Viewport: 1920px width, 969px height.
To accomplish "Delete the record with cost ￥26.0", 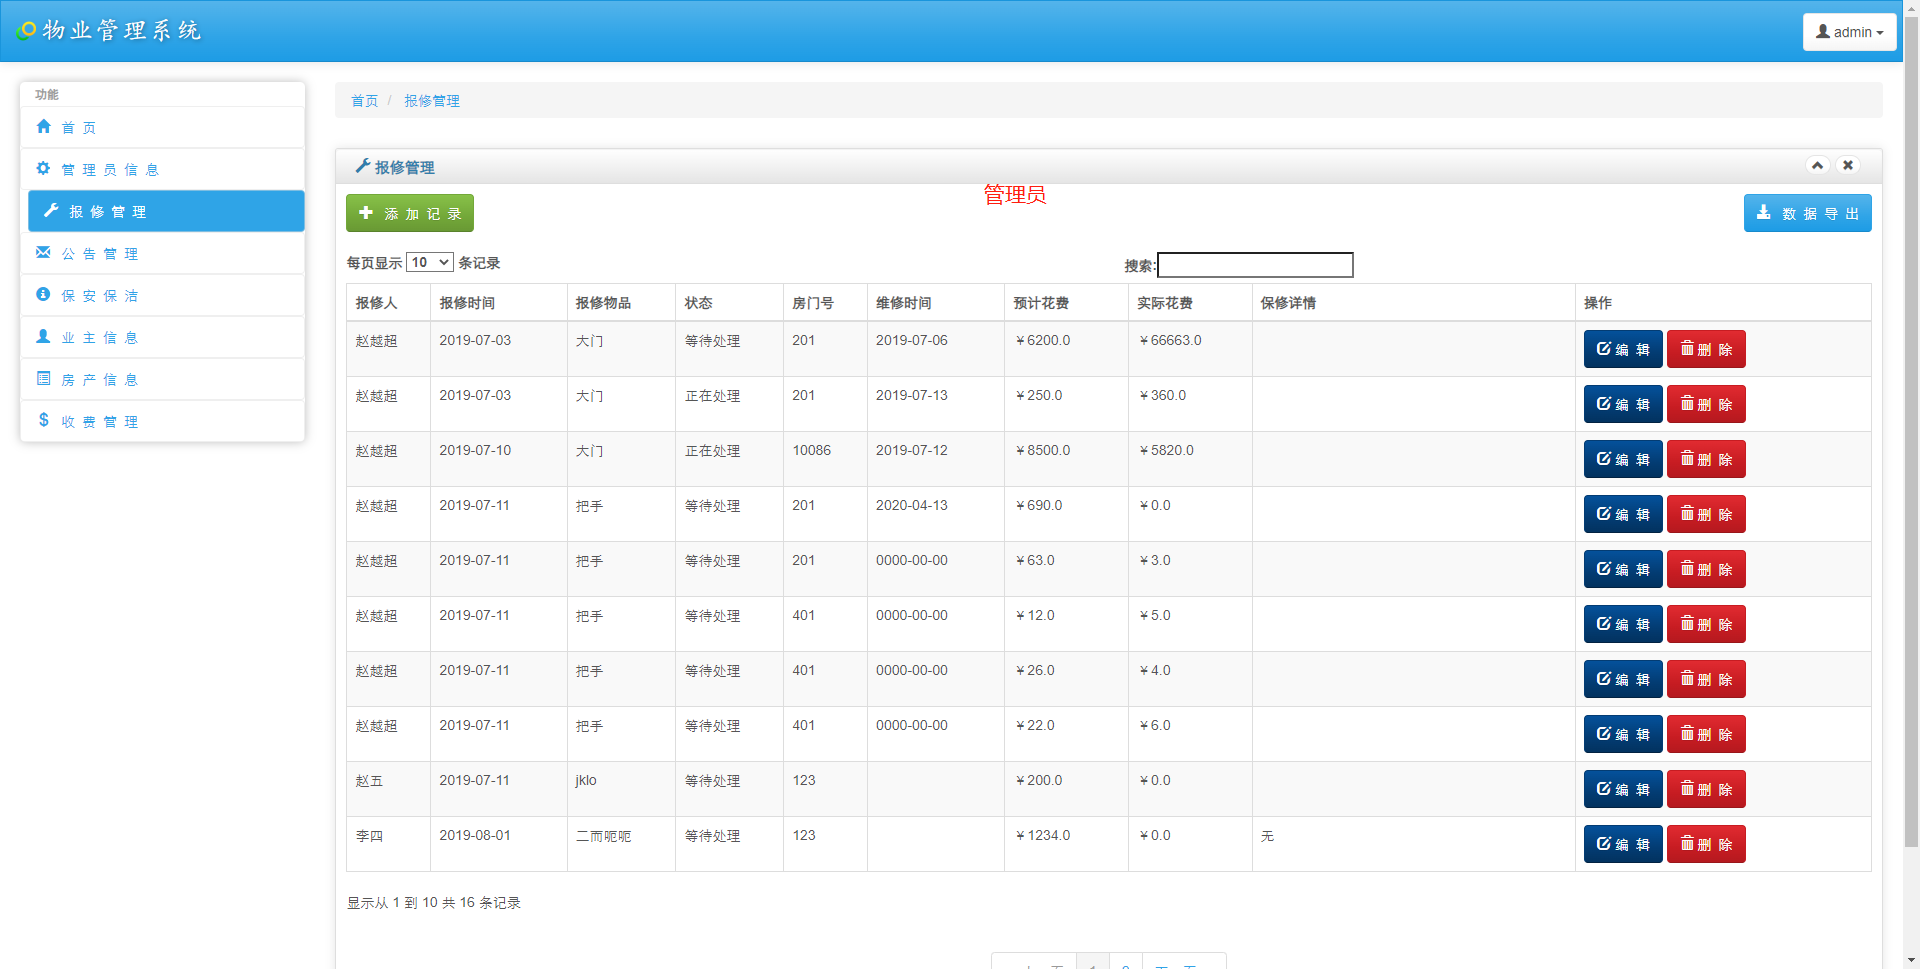I will 1706,679.
